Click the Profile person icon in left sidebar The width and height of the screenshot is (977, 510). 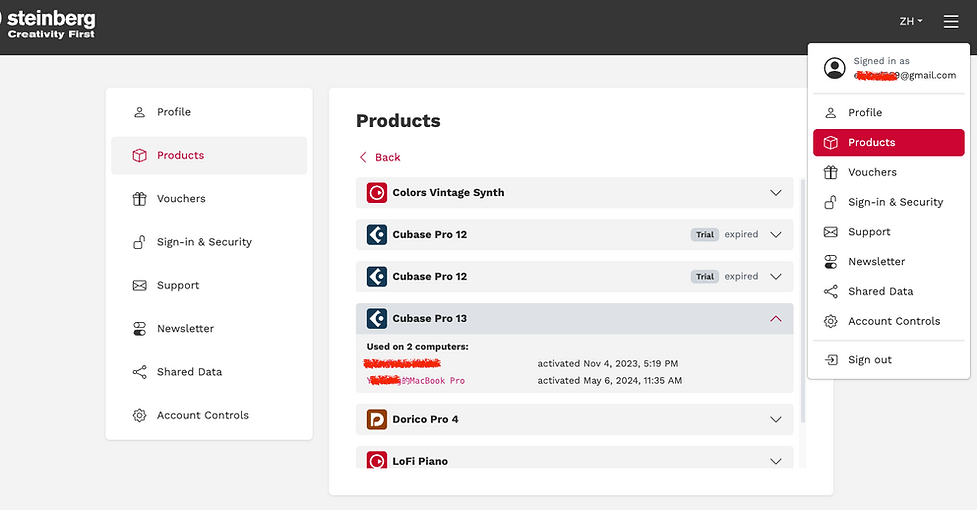point(140,112)
